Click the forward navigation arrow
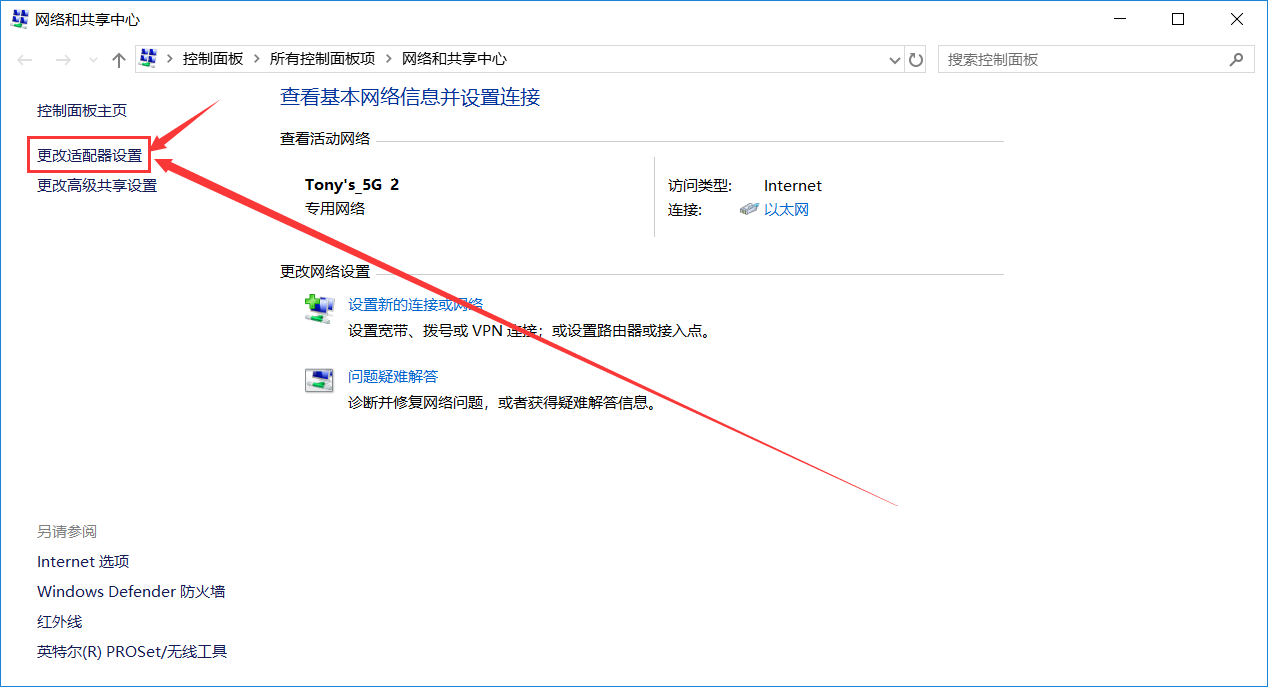Viewport: 1268px width, 687px height. pos(63,60)
